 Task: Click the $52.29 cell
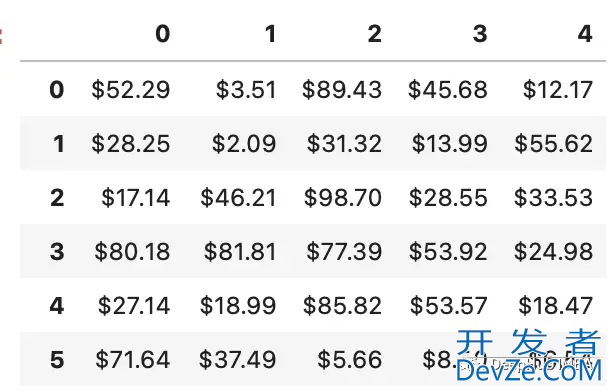tap(131, 90)
